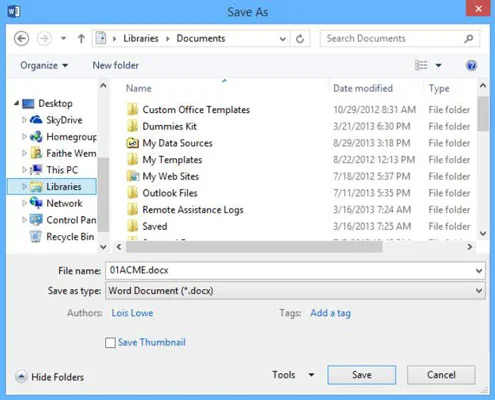Click the File name input field

point(290,271)
